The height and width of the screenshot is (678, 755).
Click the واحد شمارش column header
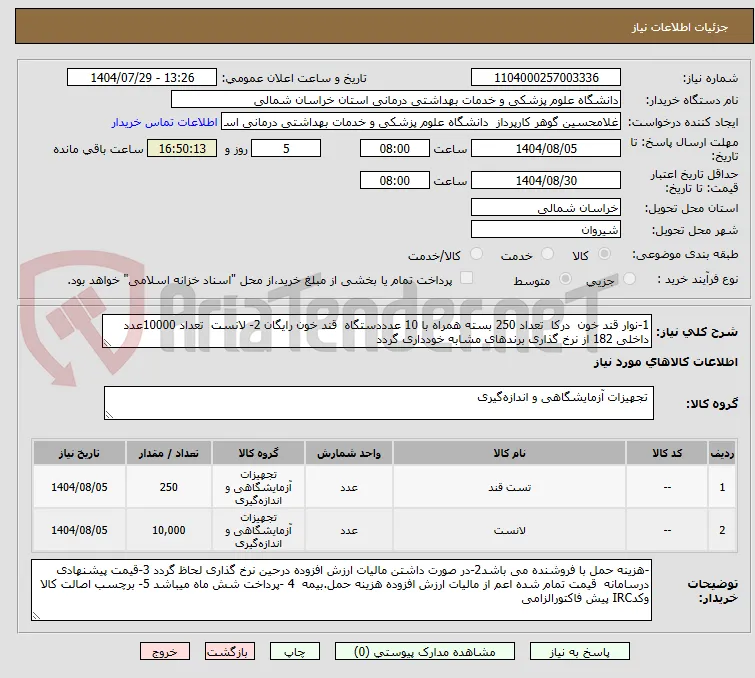pos(349,453)
